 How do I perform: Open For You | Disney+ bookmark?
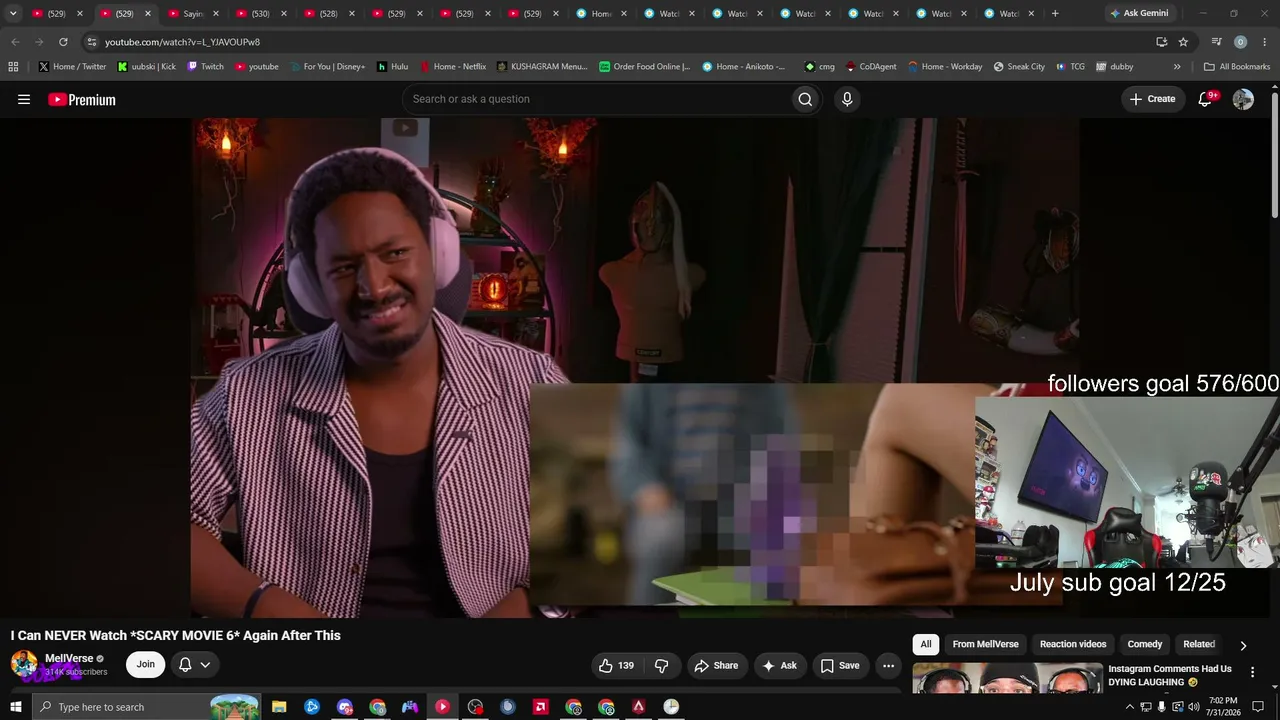[x=327, y=67]
